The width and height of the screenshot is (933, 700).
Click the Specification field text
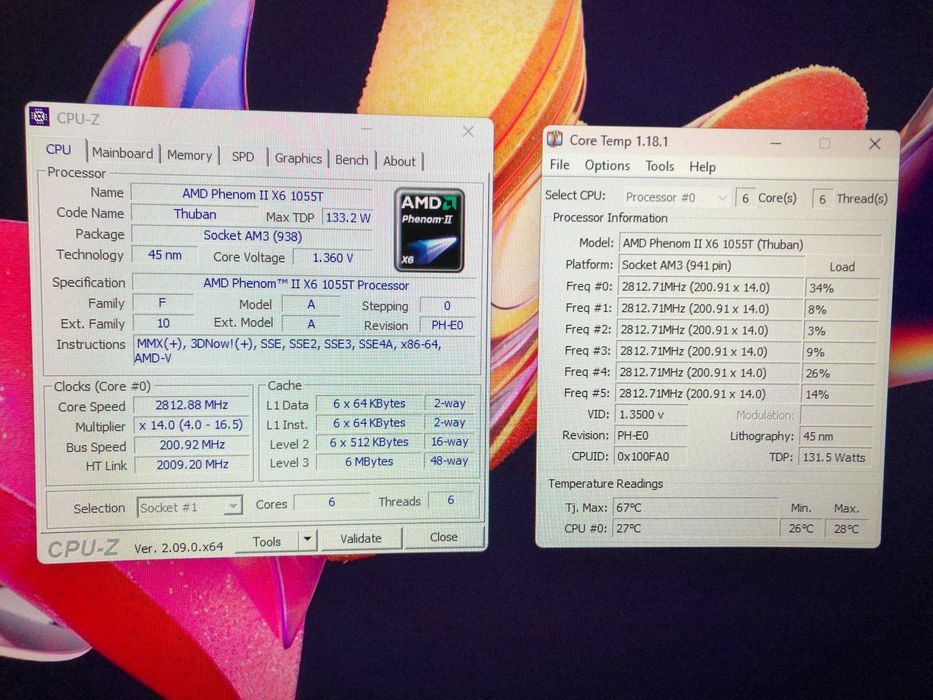[x=306, y=285]
